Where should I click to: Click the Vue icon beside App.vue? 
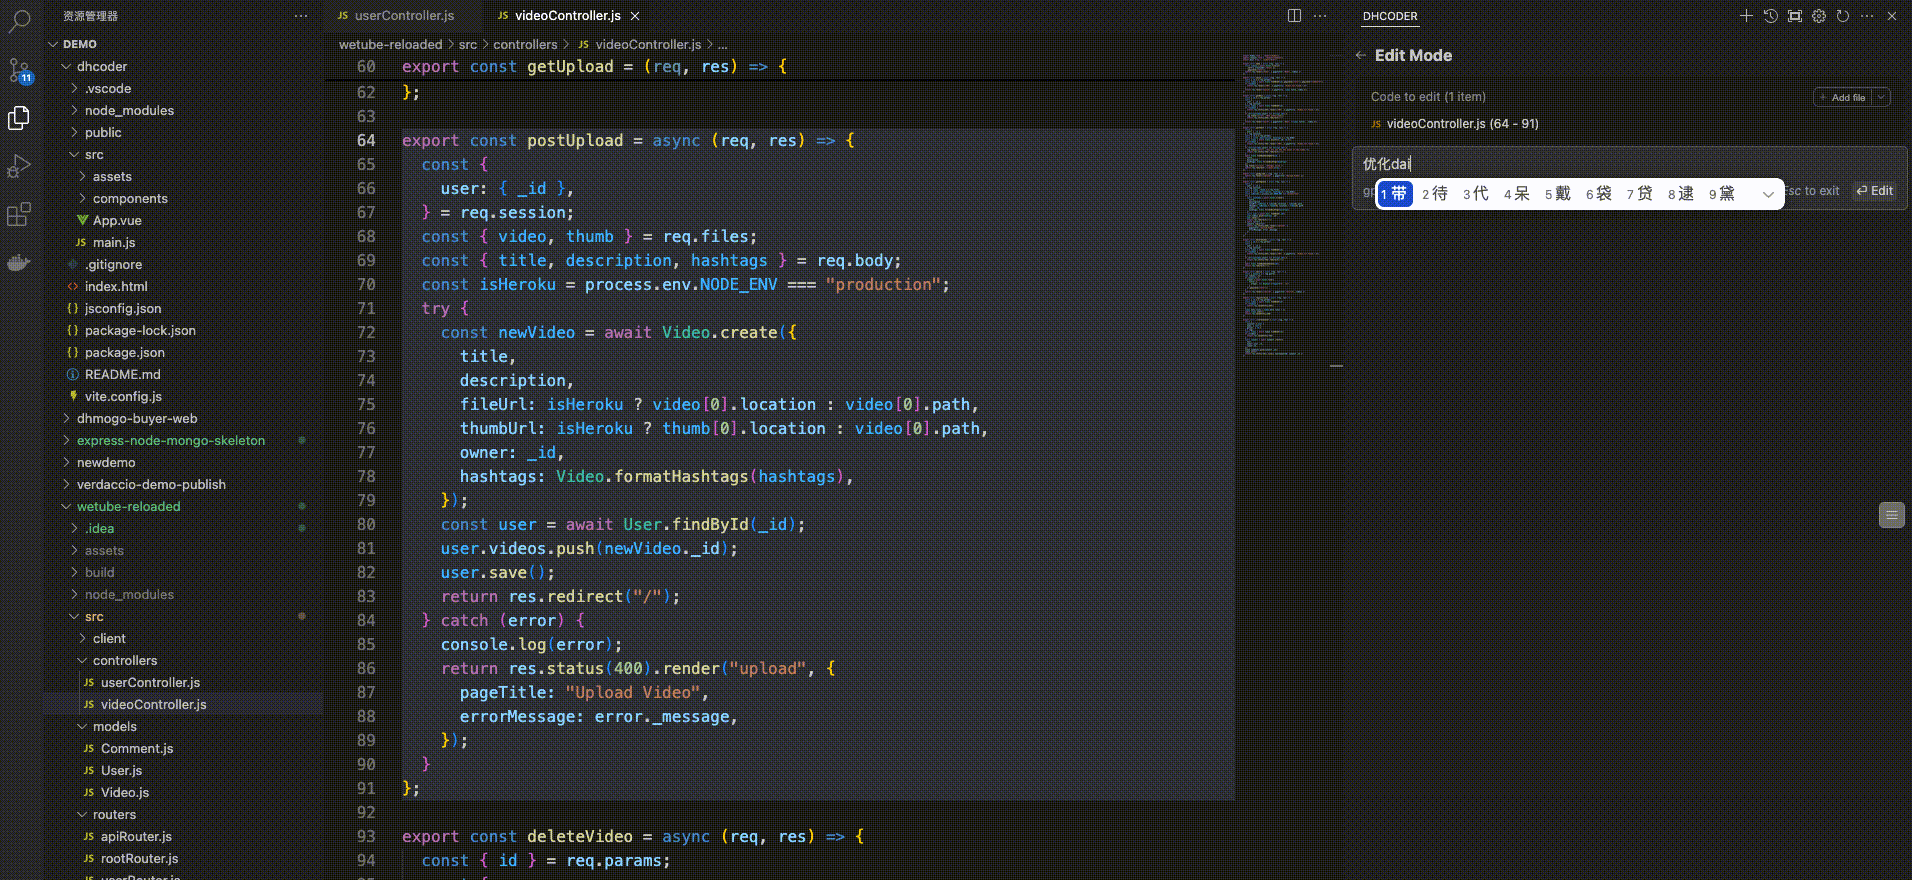point(83,220)
